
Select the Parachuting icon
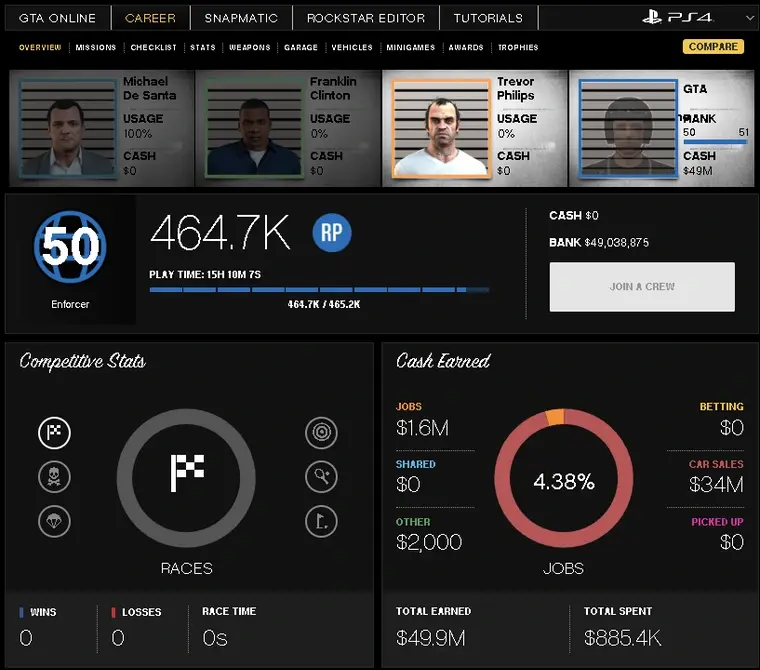tap(54, 521)
